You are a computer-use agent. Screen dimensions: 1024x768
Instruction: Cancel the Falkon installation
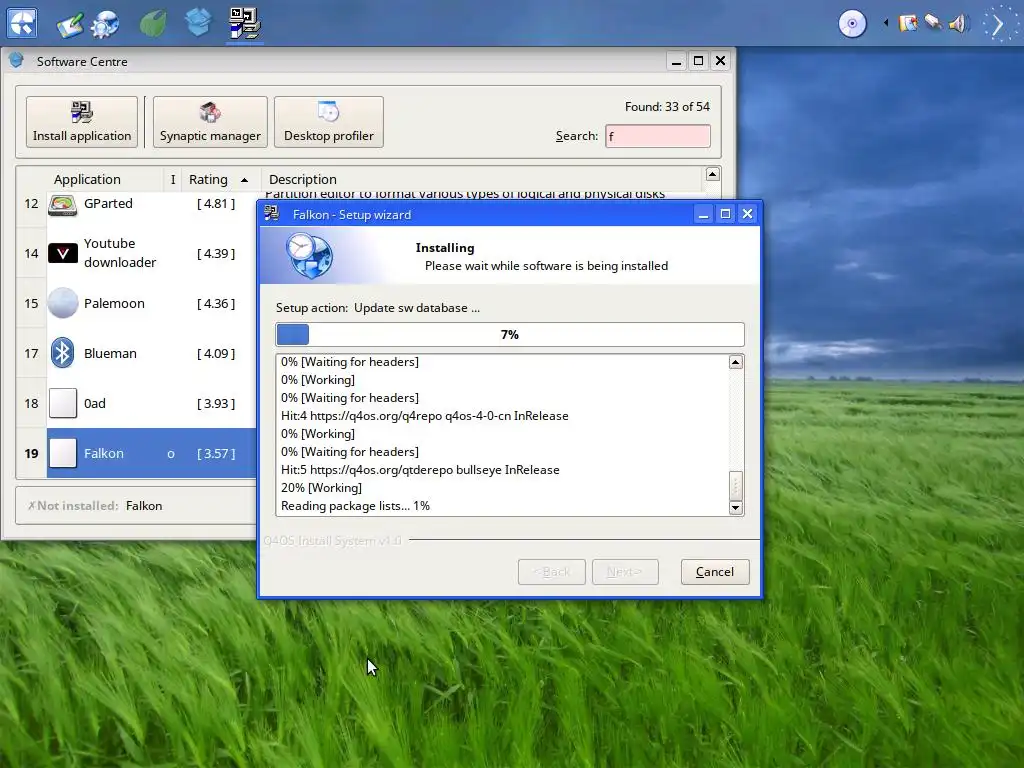(715, 572)
